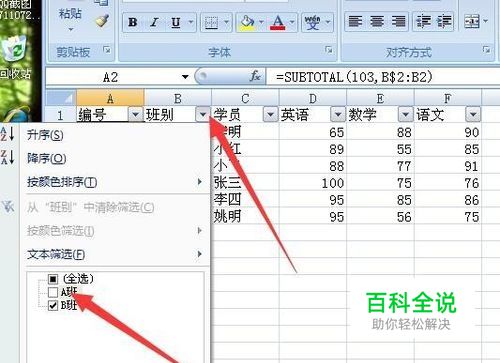This screenshot has height=363, width=500.
Task: Toggle Italic formatting
Action: click(x=154, y=22)
